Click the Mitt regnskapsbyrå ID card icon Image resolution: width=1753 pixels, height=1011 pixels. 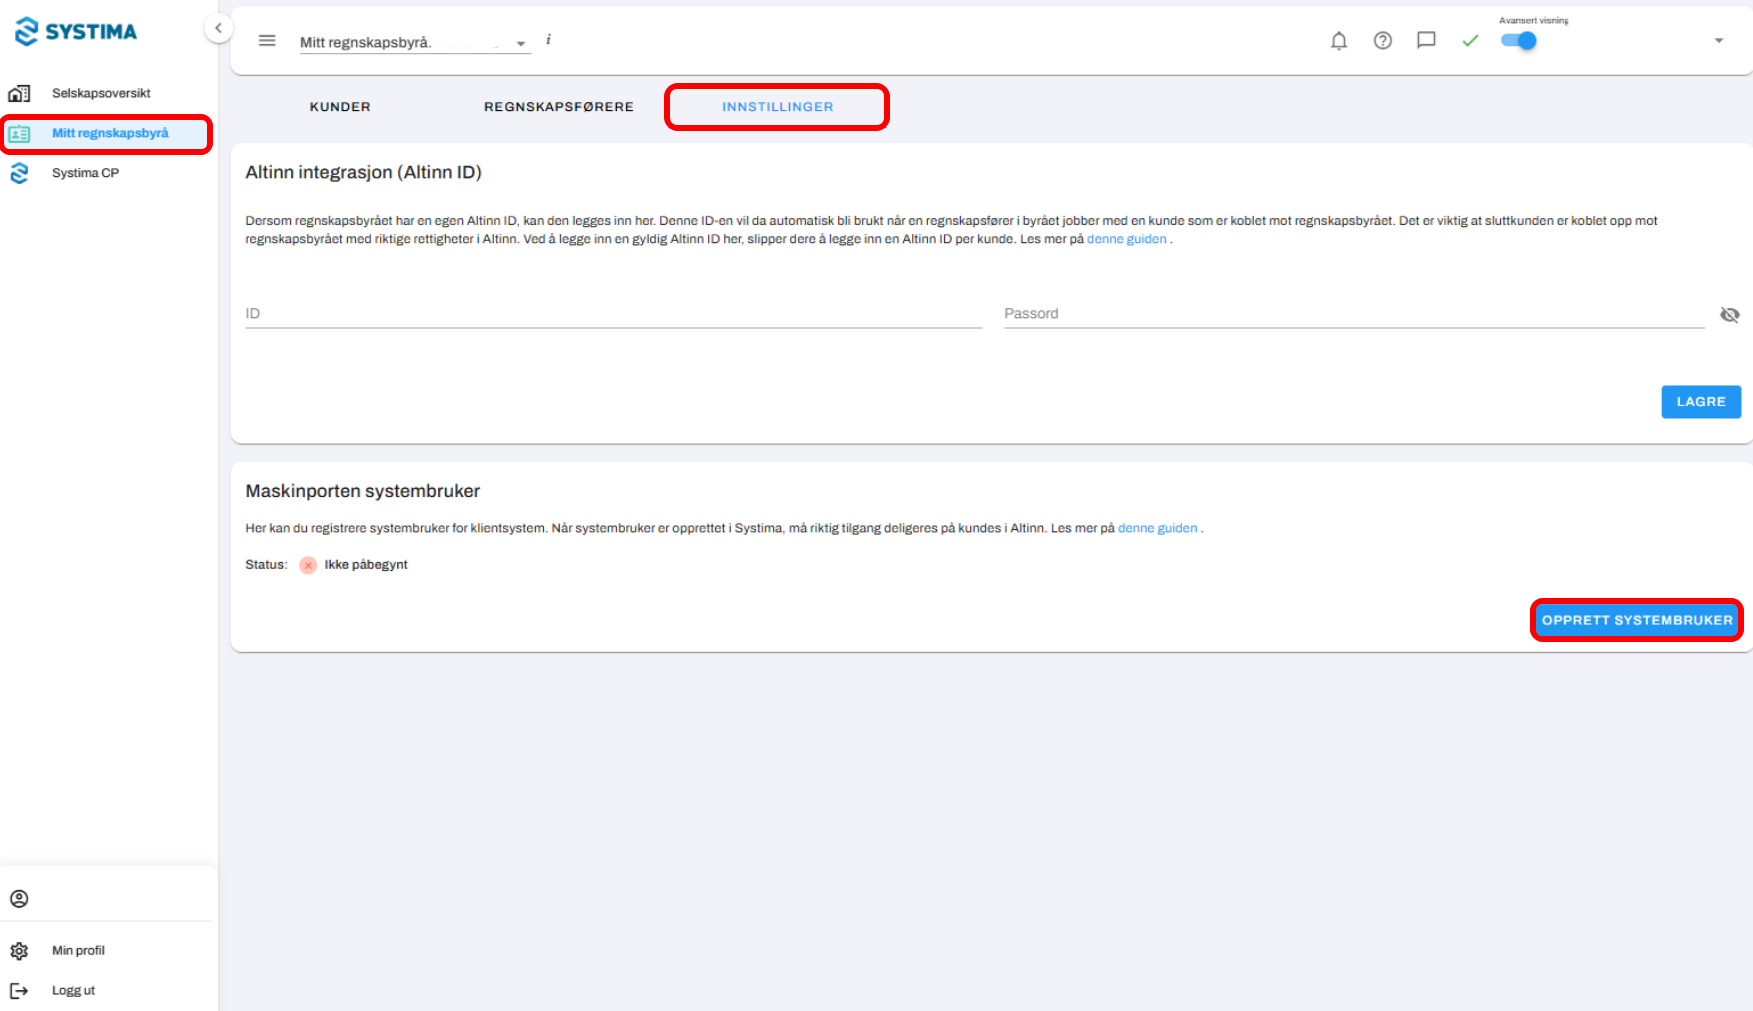click(19, 133)
